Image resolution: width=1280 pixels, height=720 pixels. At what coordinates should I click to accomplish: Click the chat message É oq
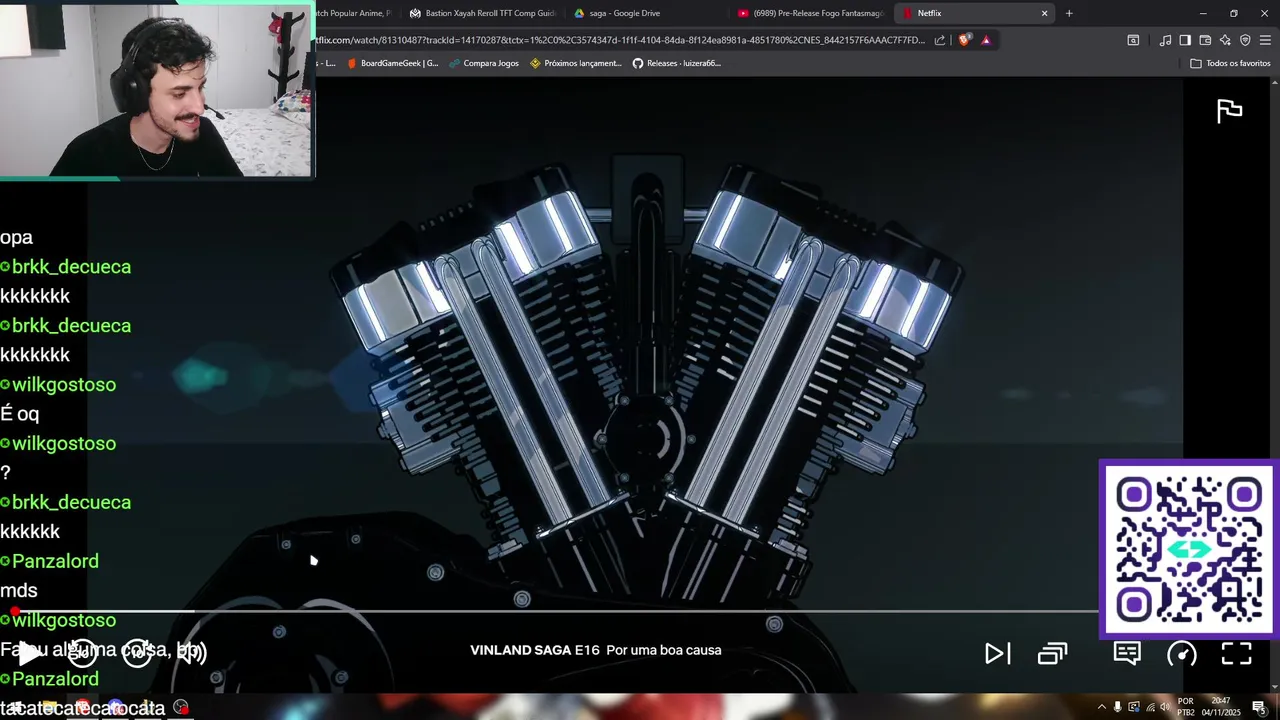coord(20,414)
